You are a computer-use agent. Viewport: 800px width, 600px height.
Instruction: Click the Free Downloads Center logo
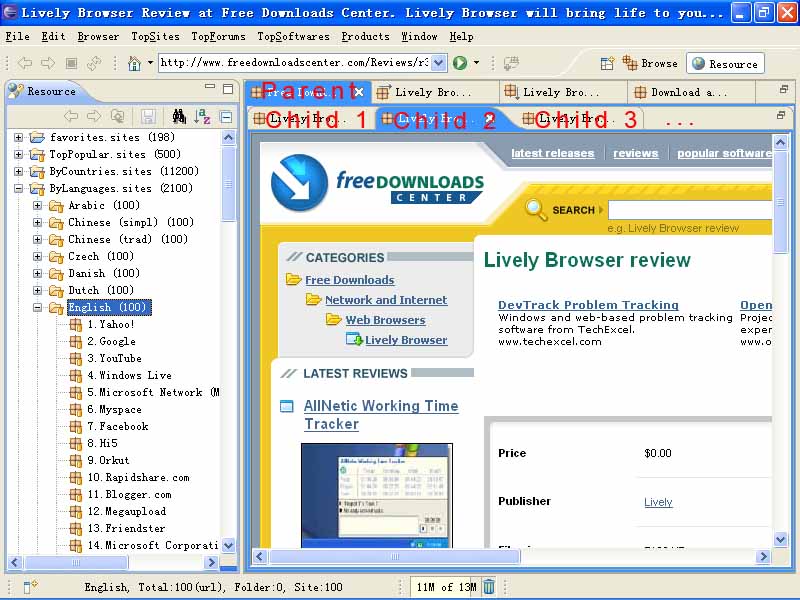click(378, 184)
